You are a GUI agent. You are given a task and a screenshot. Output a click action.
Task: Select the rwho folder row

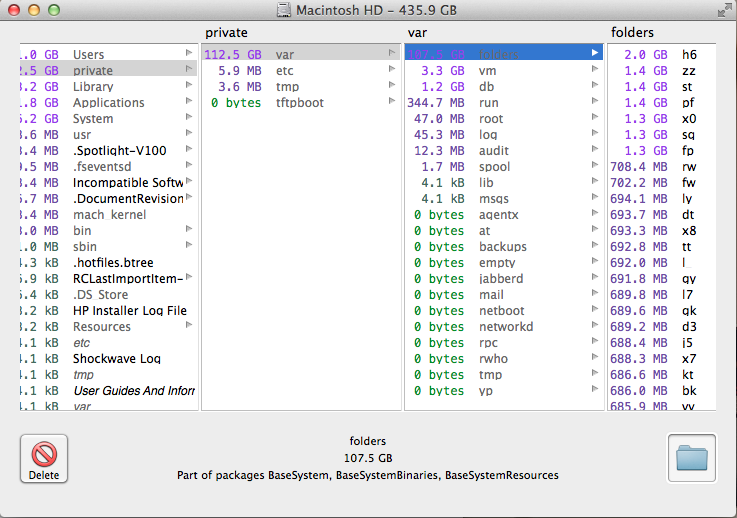click(504, 358)
